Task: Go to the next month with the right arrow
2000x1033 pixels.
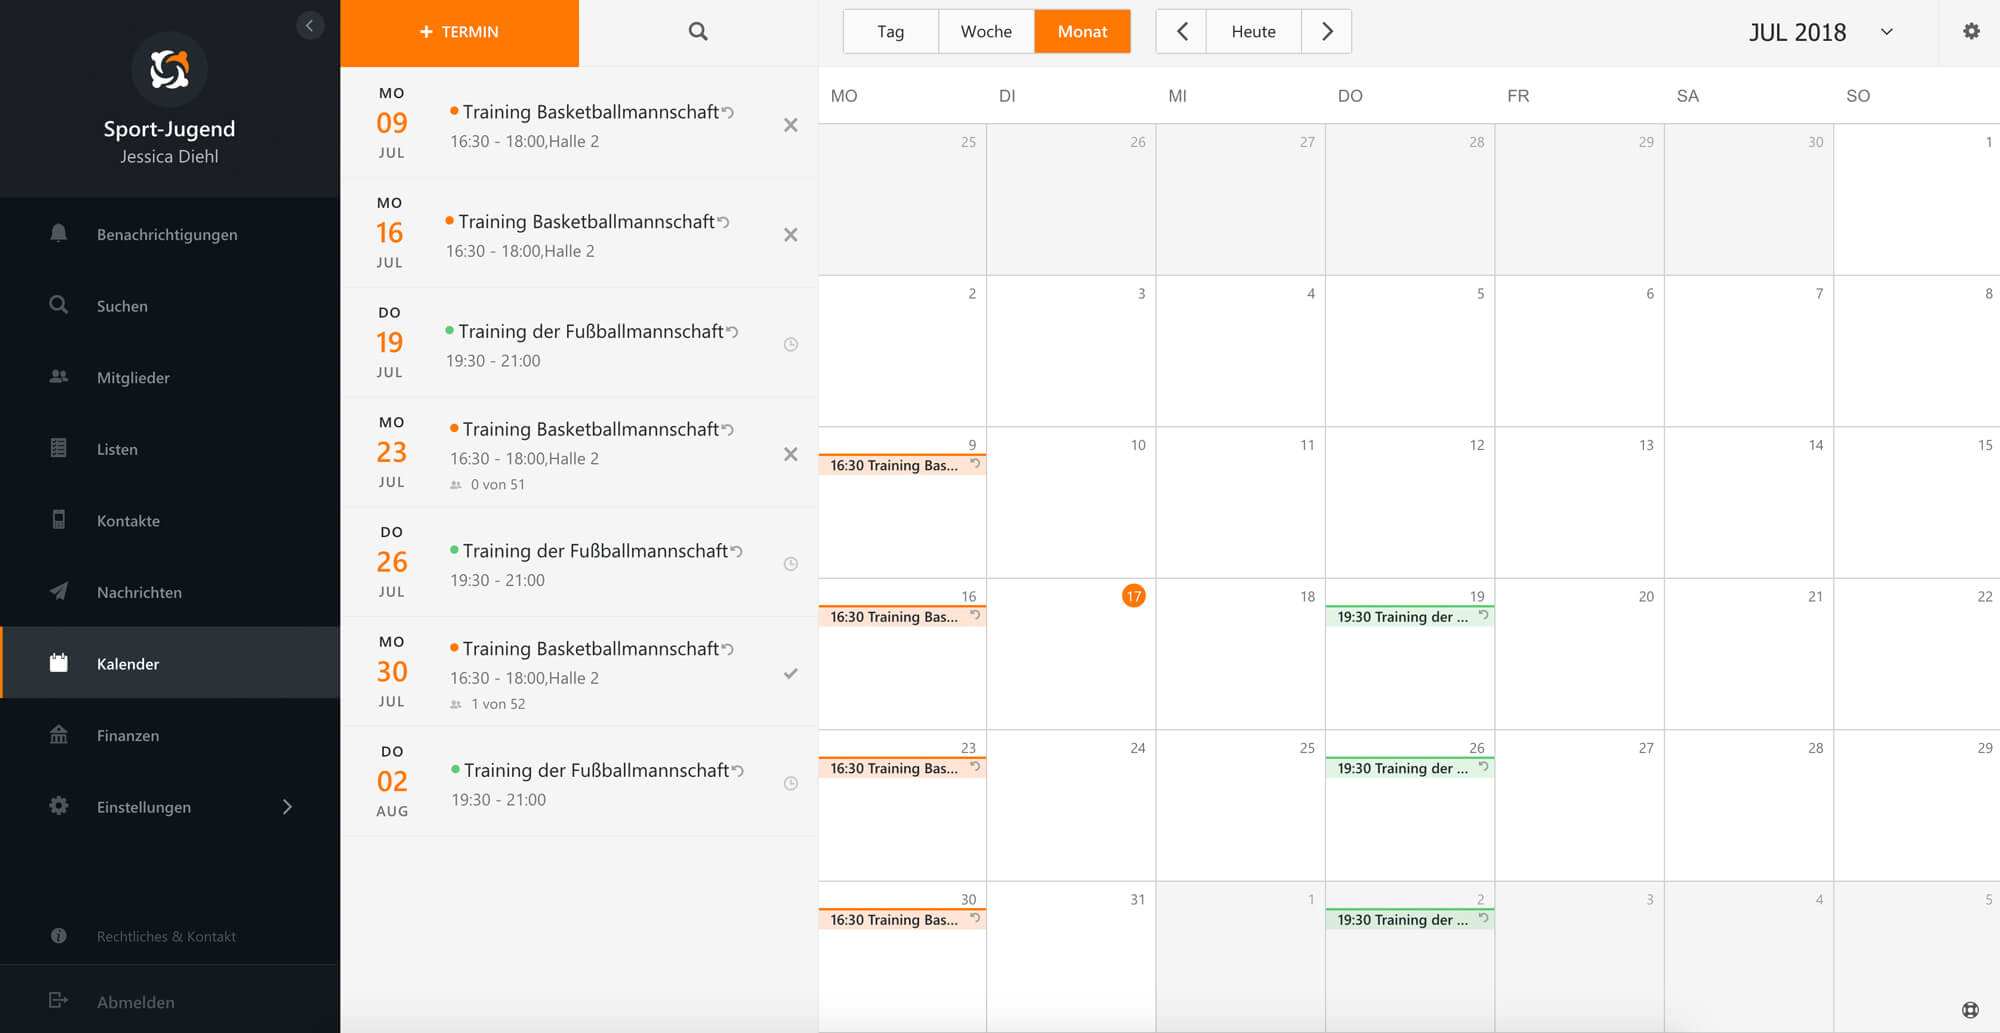Action: [x=1327, y=32]
